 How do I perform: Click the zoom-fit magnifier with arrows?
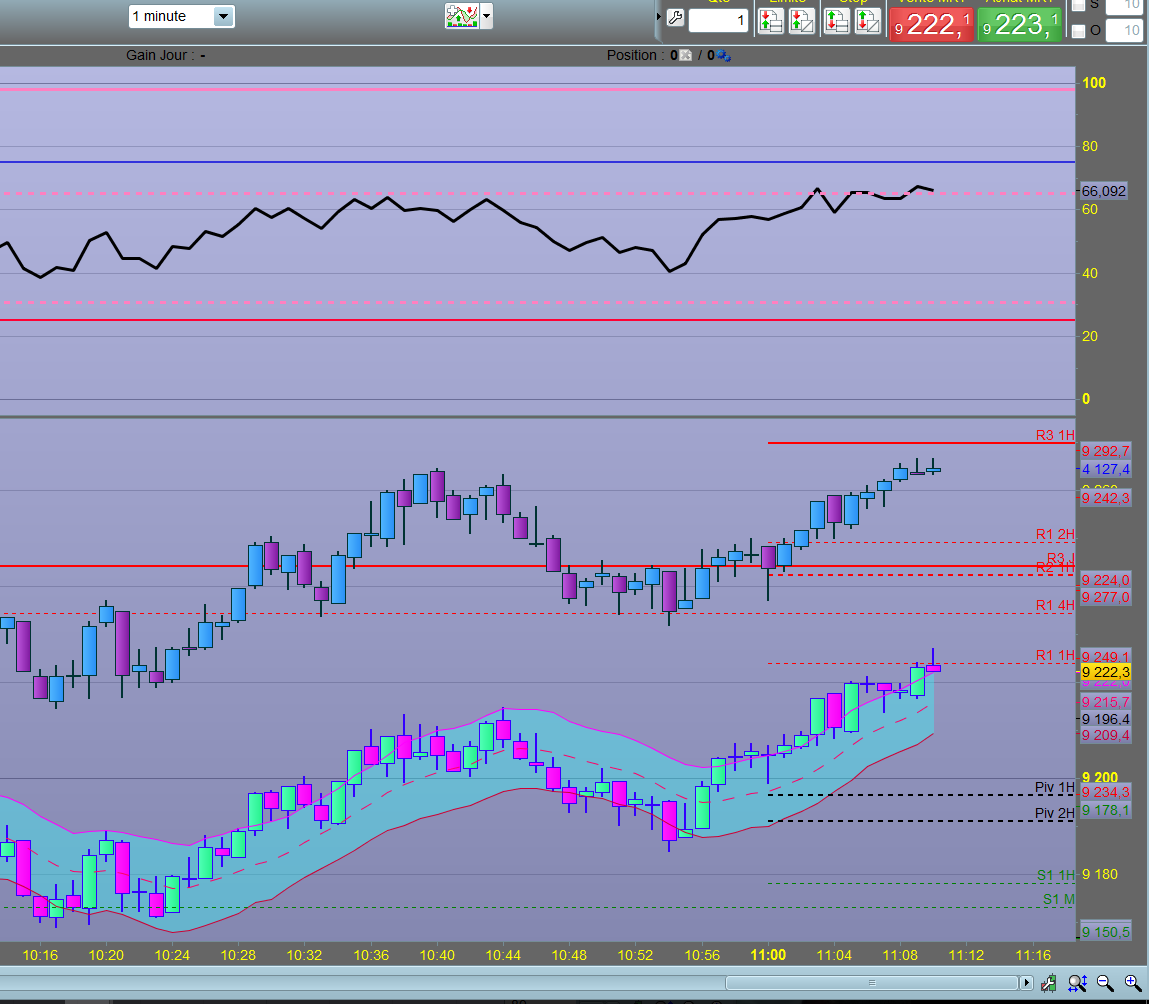coord(1077,983)
